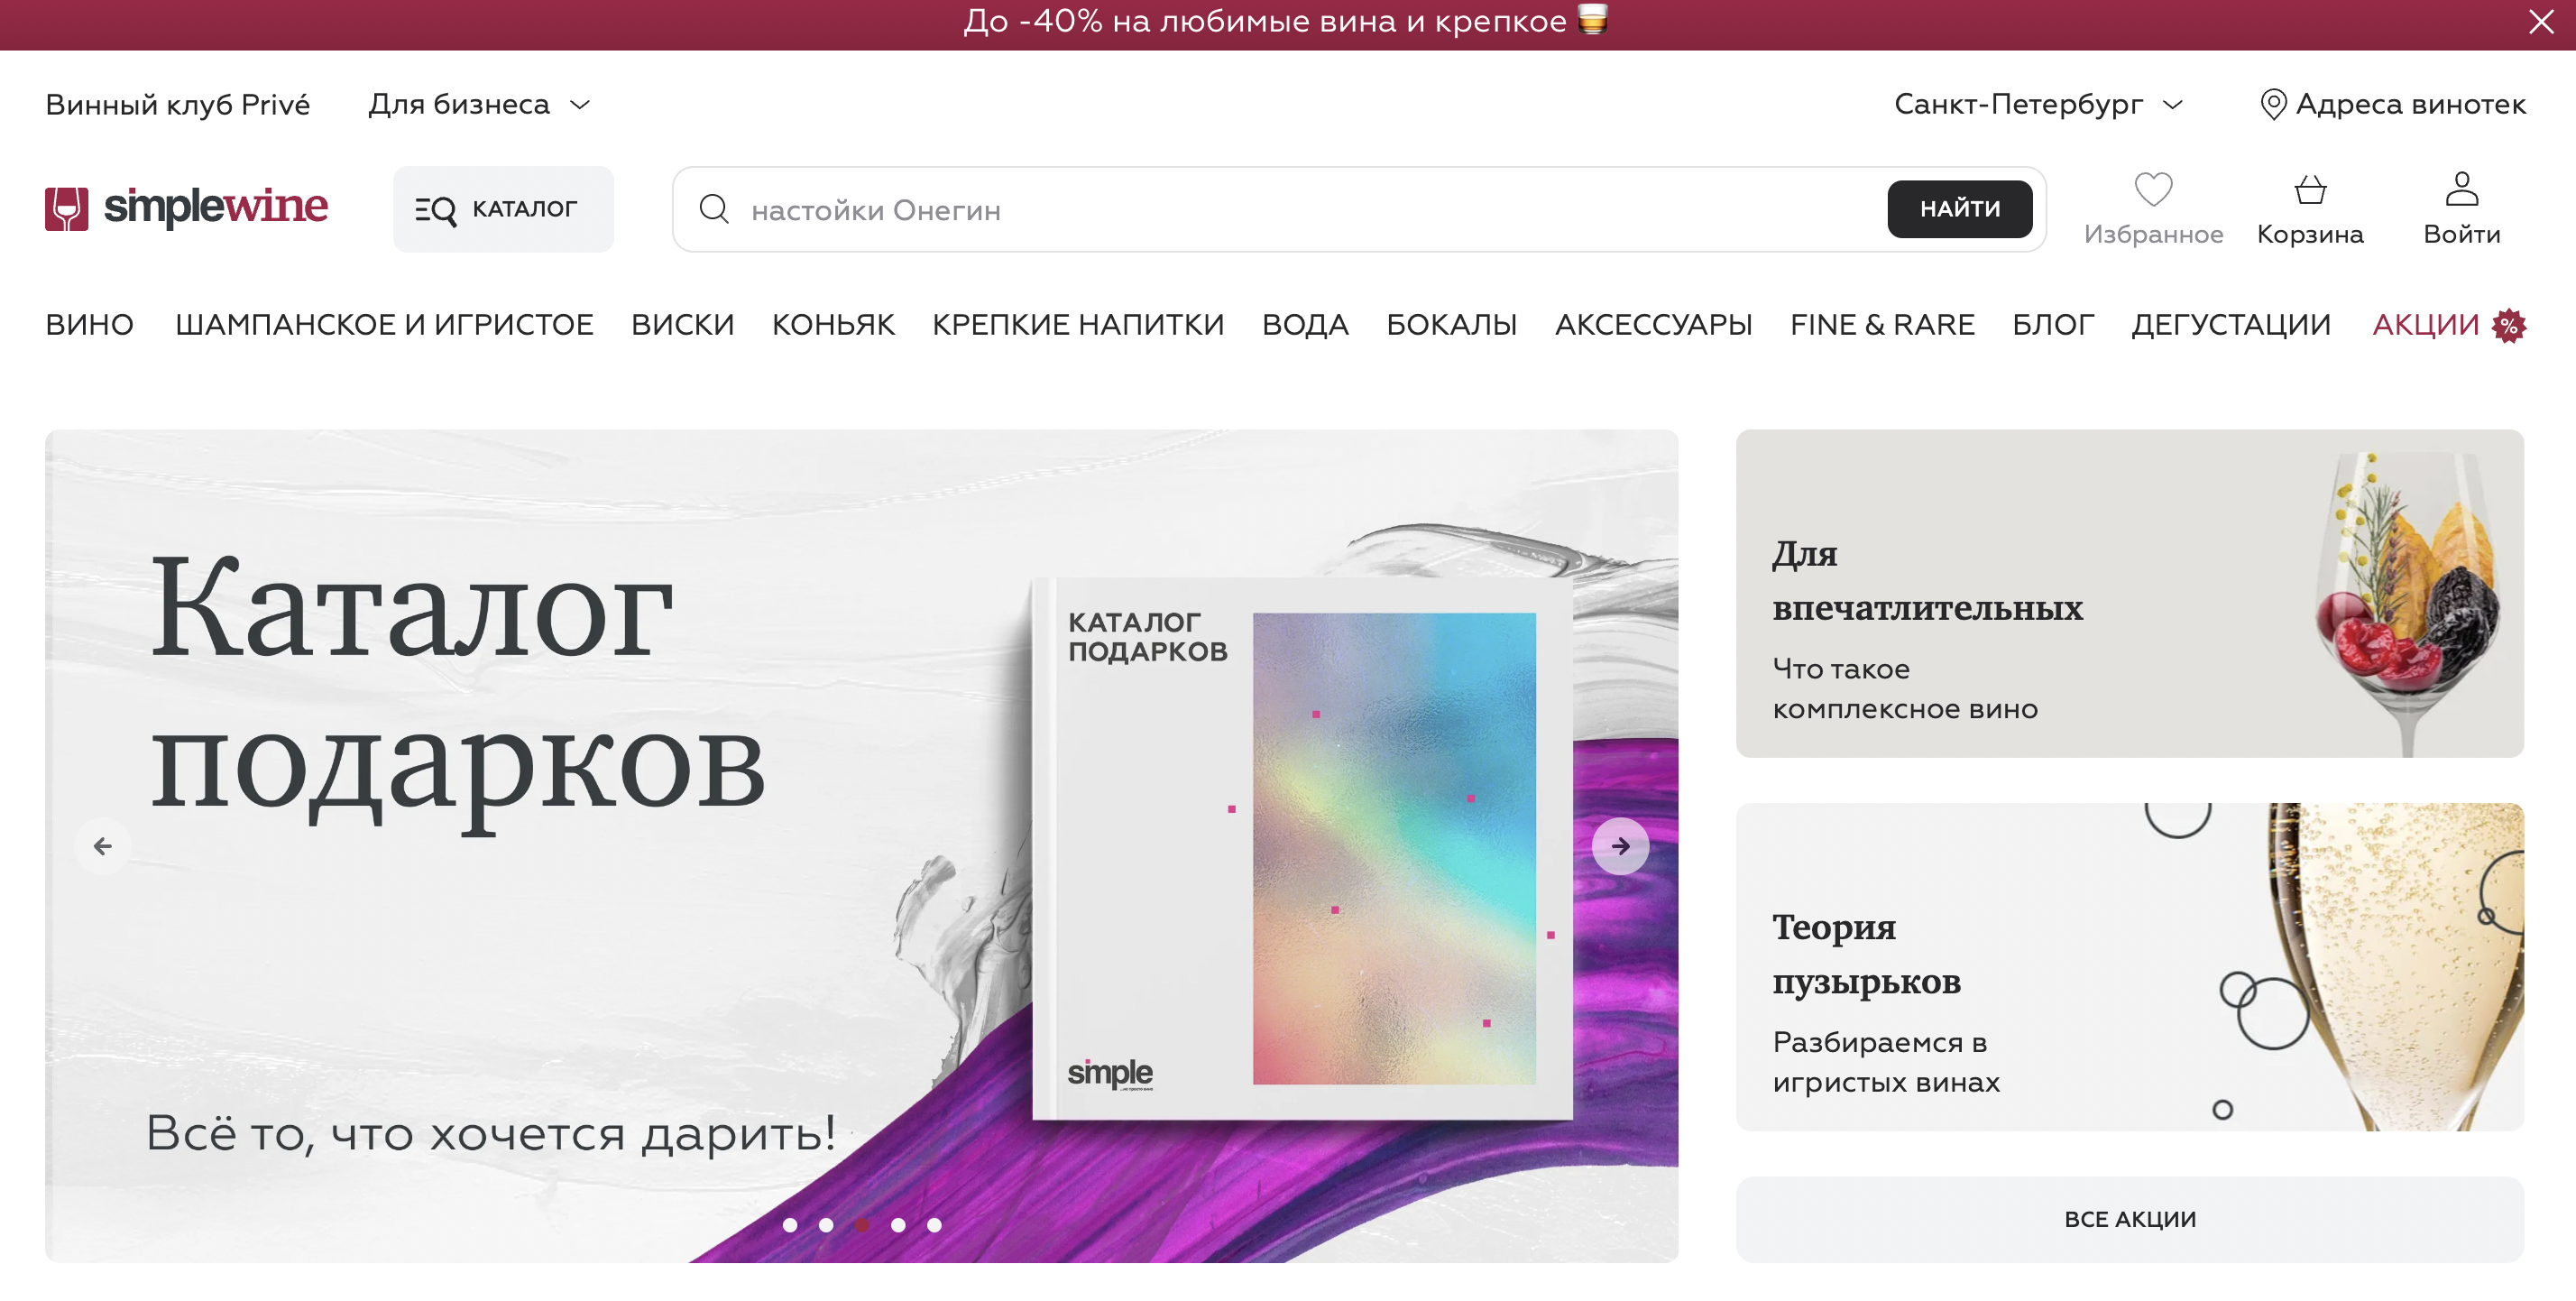Image resolution: width=2576 pixels, height=1301 pixels.
Task: Open Шампанское и игристое category
Action: click(384, 325)
